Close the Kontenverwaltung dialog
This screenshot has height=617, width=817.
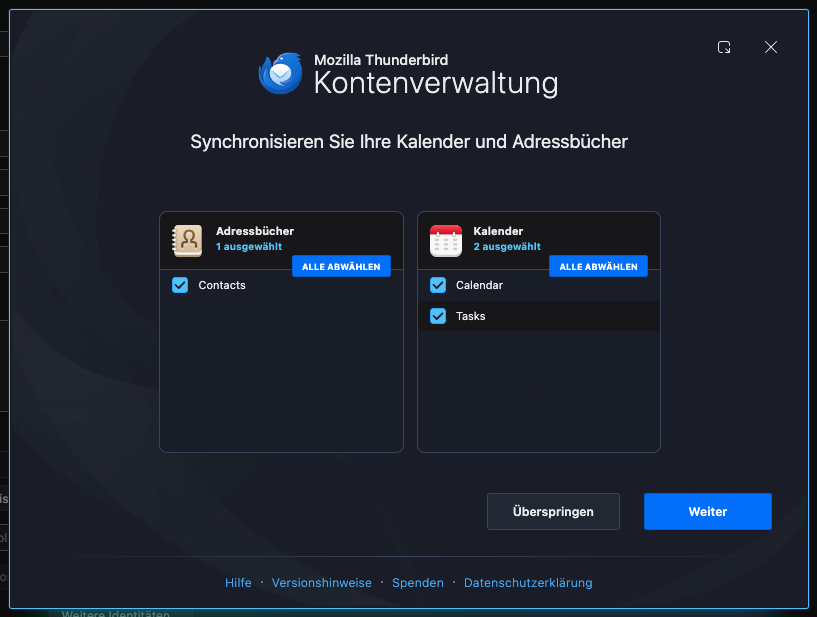[771, 47]
